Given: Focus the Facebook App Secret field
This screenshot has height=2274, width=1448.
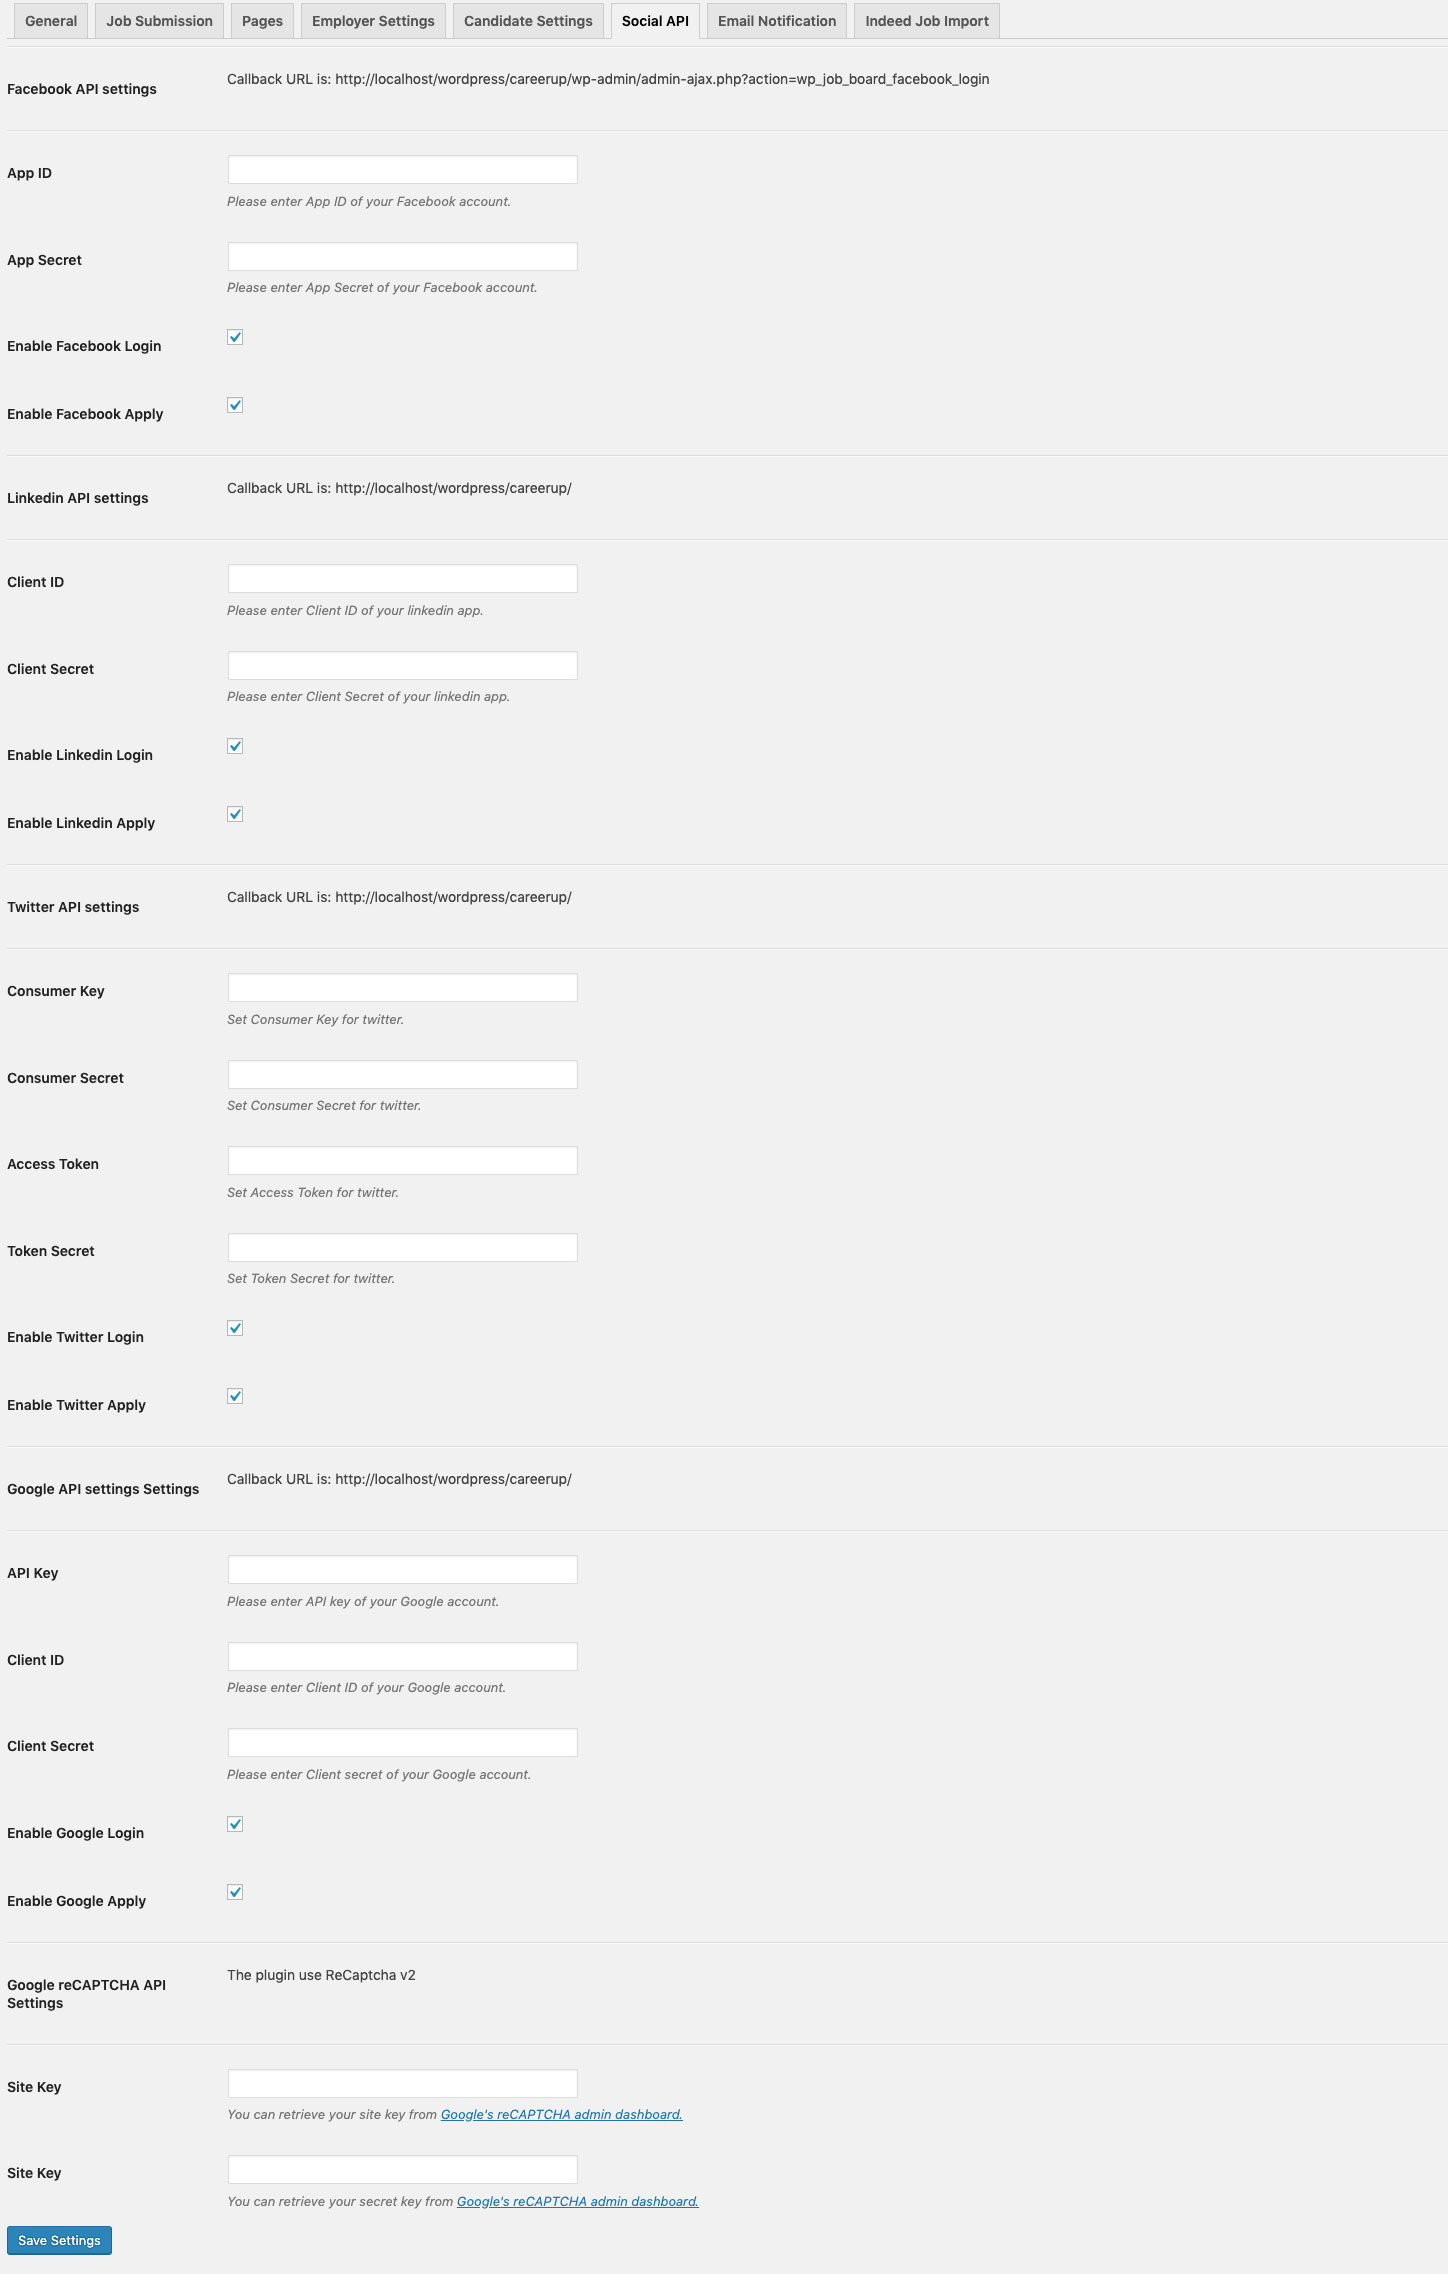Looking at the screenshot, I should tap(403, 256).
